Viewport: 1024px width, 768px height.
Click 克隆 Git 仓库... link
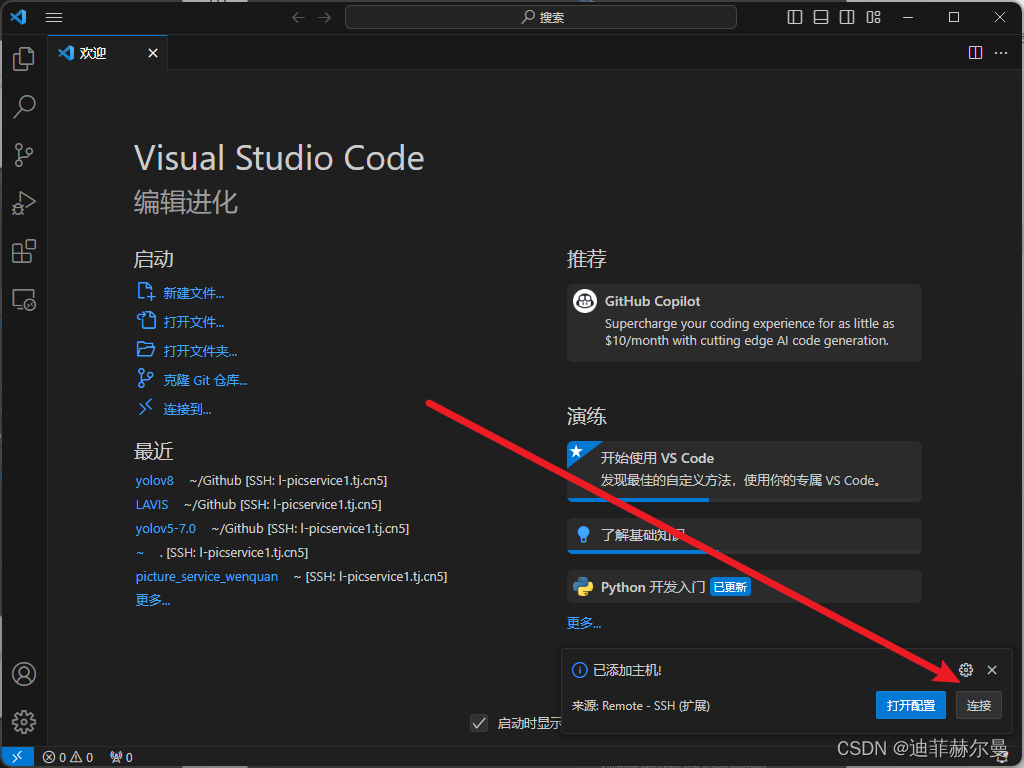coord(205,380)
